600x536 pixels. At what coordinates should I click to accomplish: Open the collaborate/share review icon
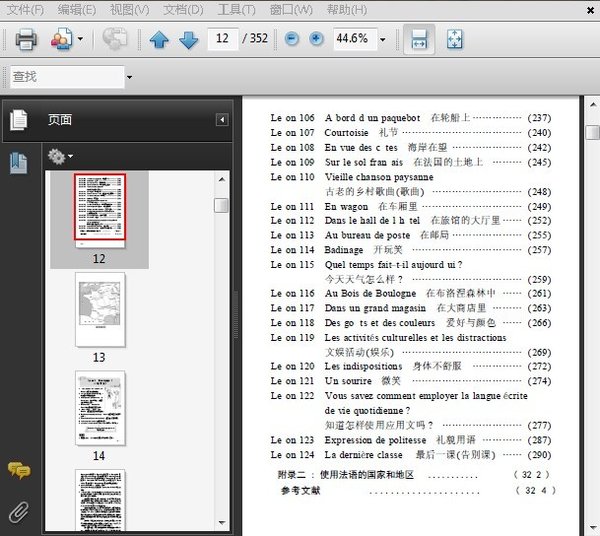(x=61, y=39)
